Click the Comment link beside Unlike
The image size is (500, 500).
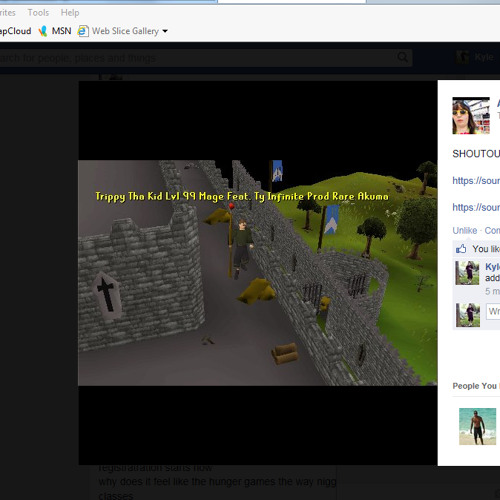(492, 230)
